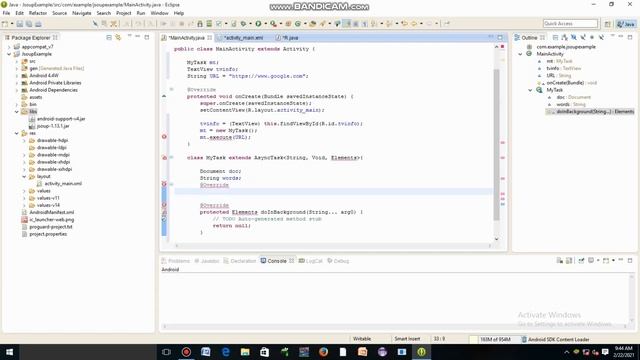Maximize the Console panel

(630, 260)
